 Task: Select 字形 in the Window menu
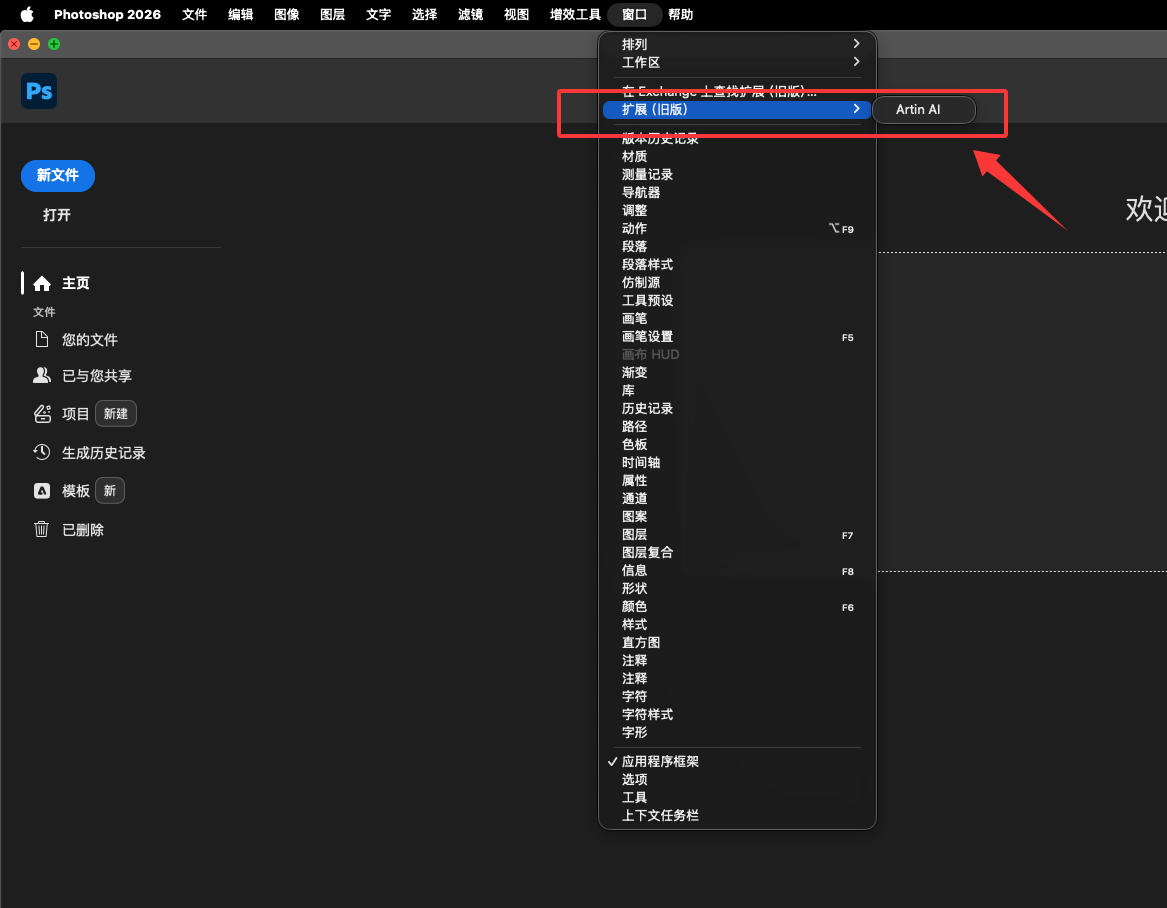737,732
